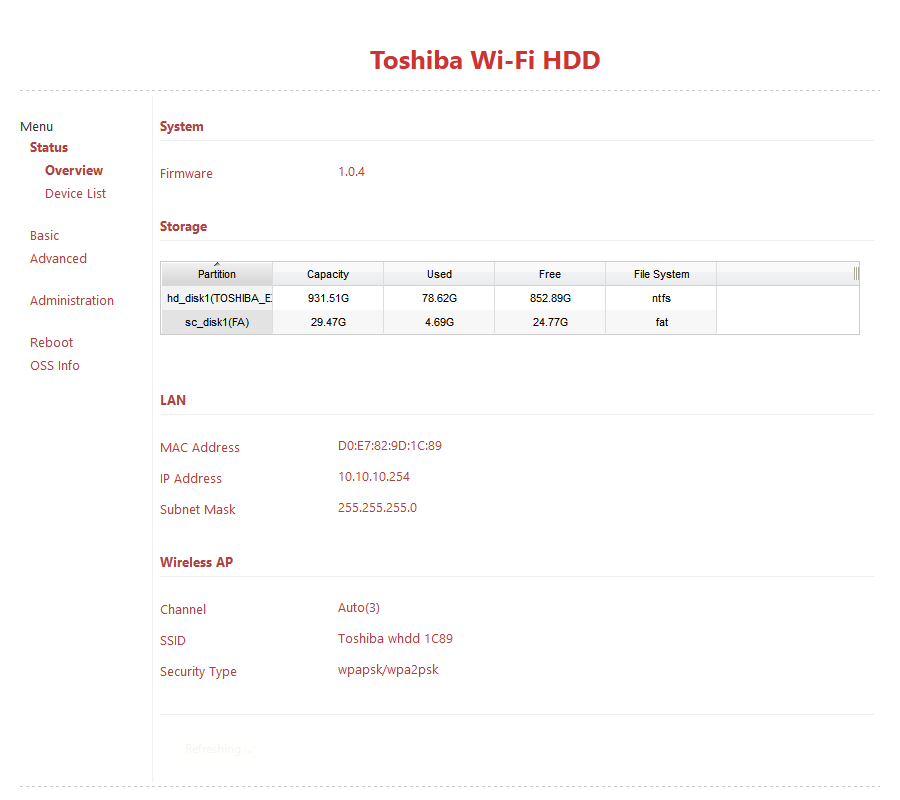
Task: Click the 852.89G free cell
Action: (x=550, y=298)
